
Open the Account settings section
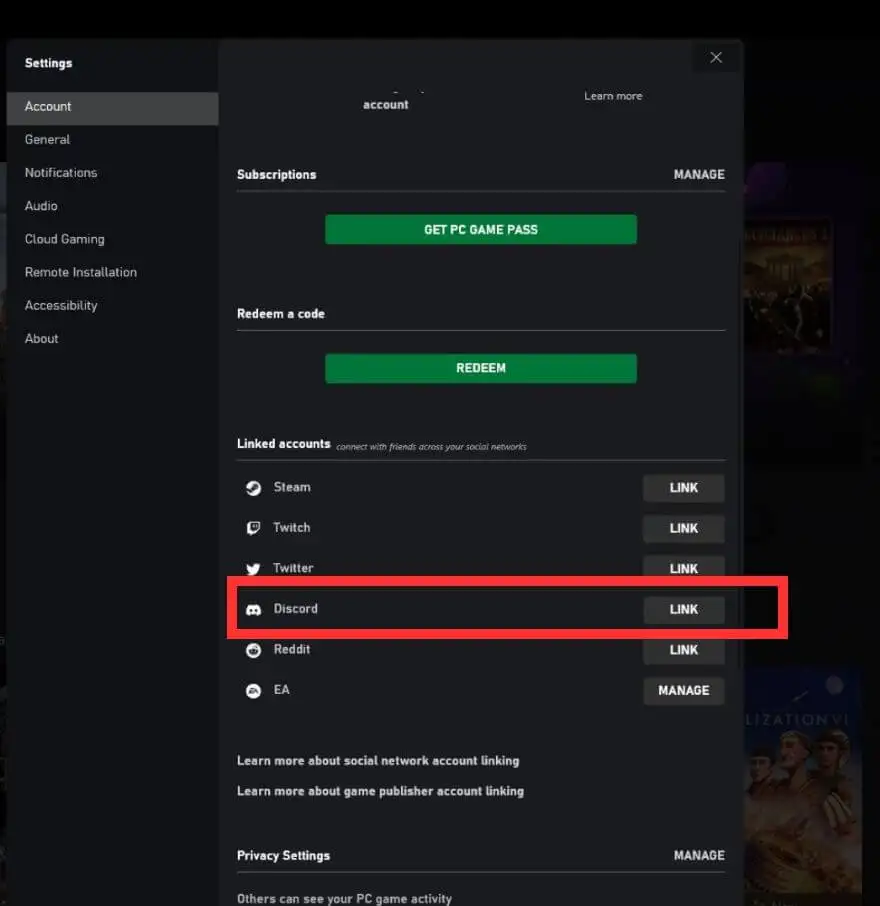tap(113, 108)
